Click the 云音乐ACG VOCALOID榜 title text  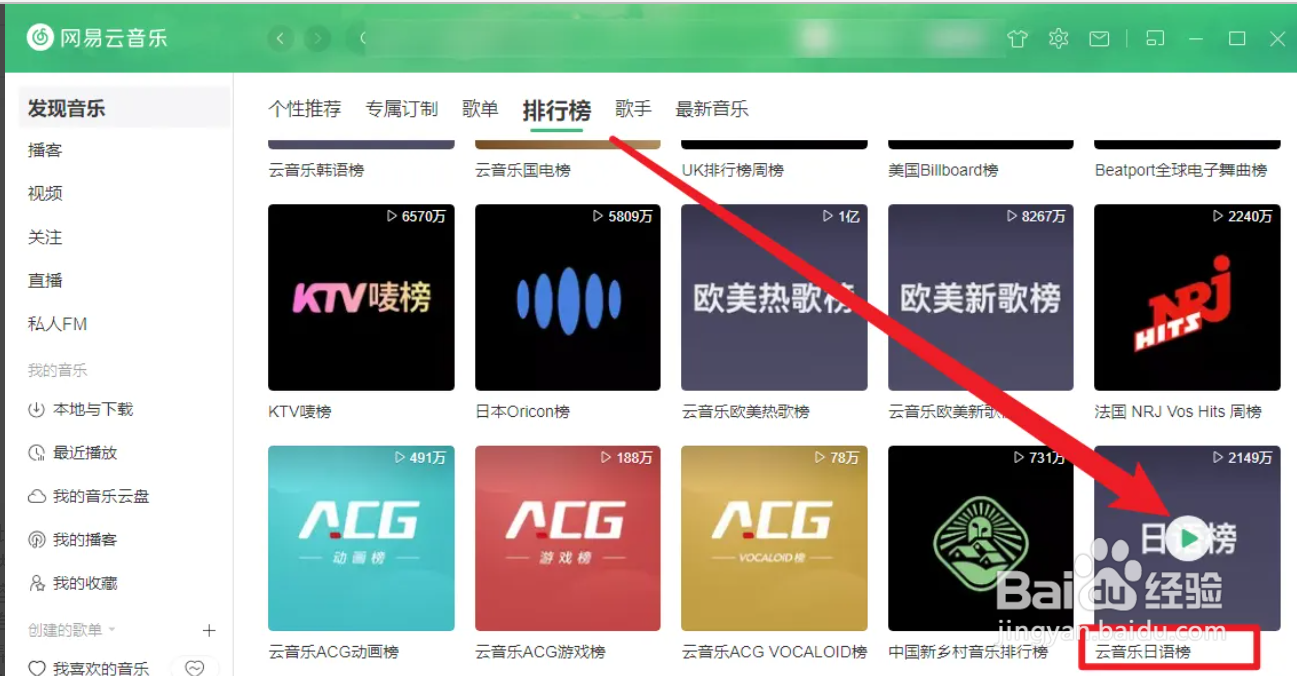point(774,652)
